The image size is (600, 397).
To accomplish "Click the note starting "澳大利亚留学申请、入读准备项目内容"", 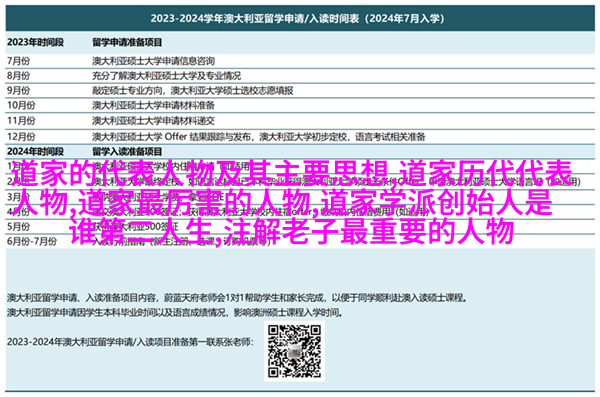I will point(237,297).
